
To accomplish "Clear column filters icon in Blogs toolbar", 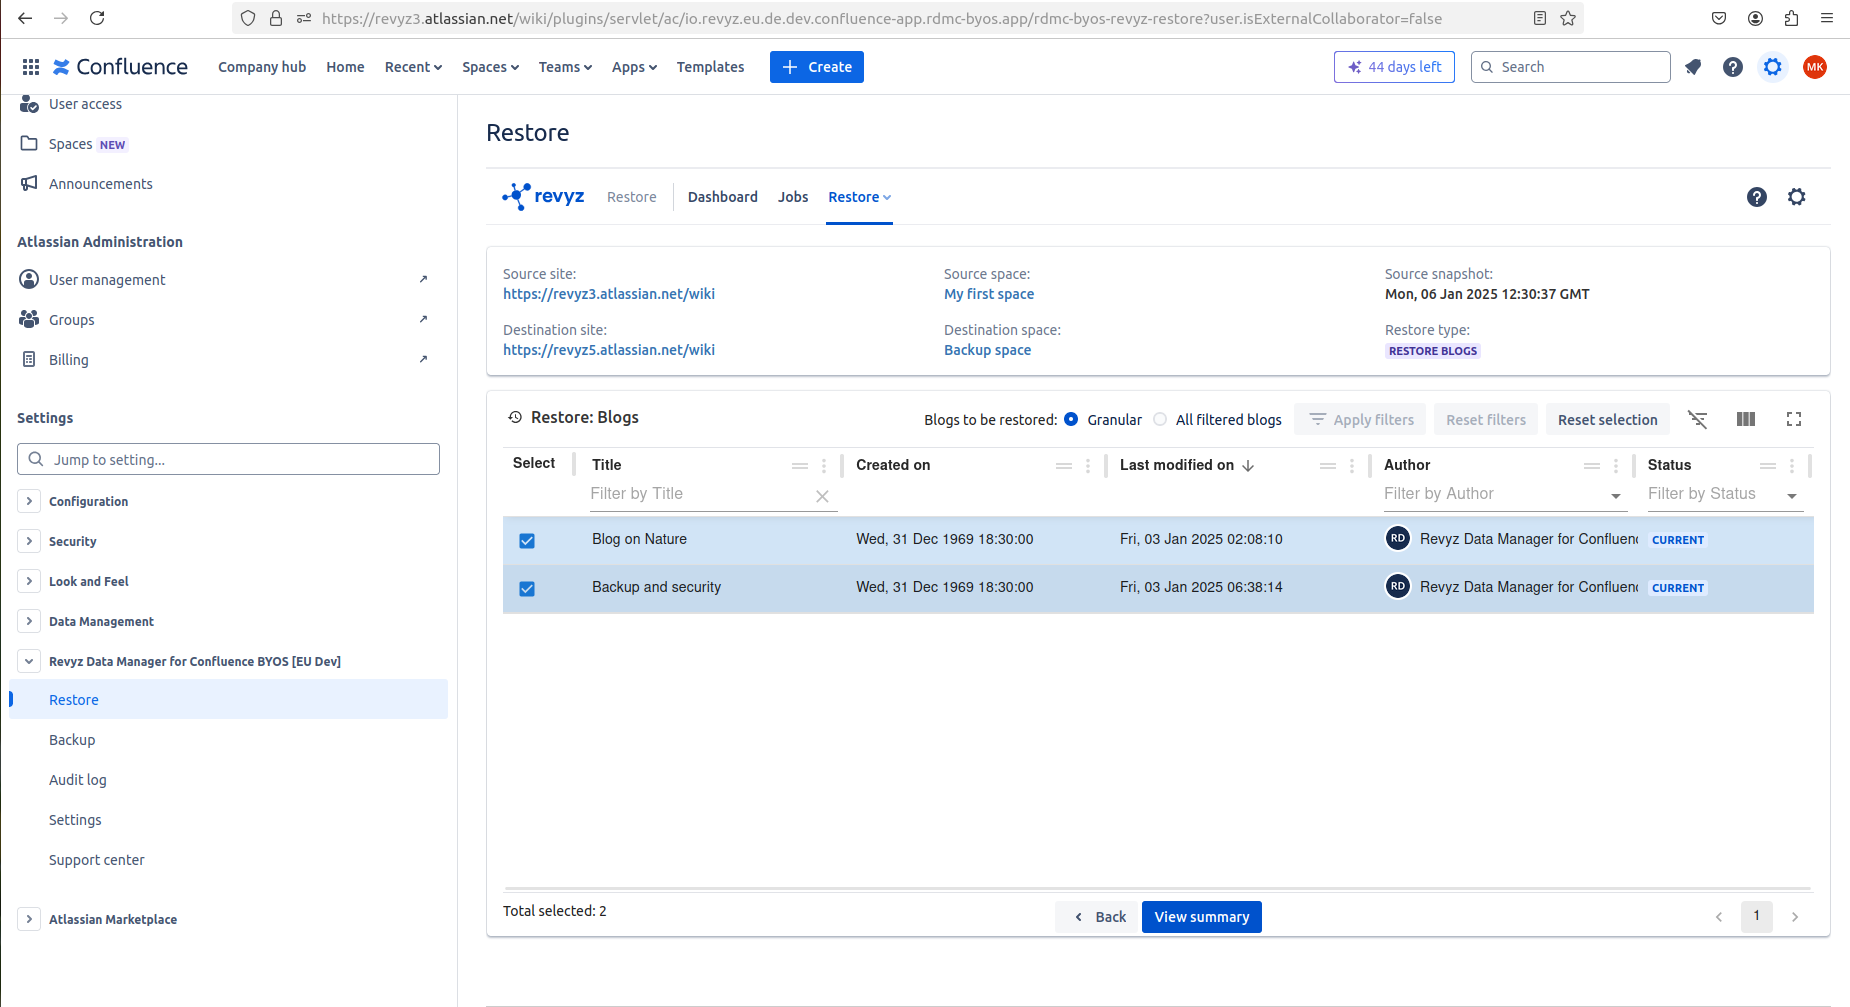I will tap(1698, 419).
